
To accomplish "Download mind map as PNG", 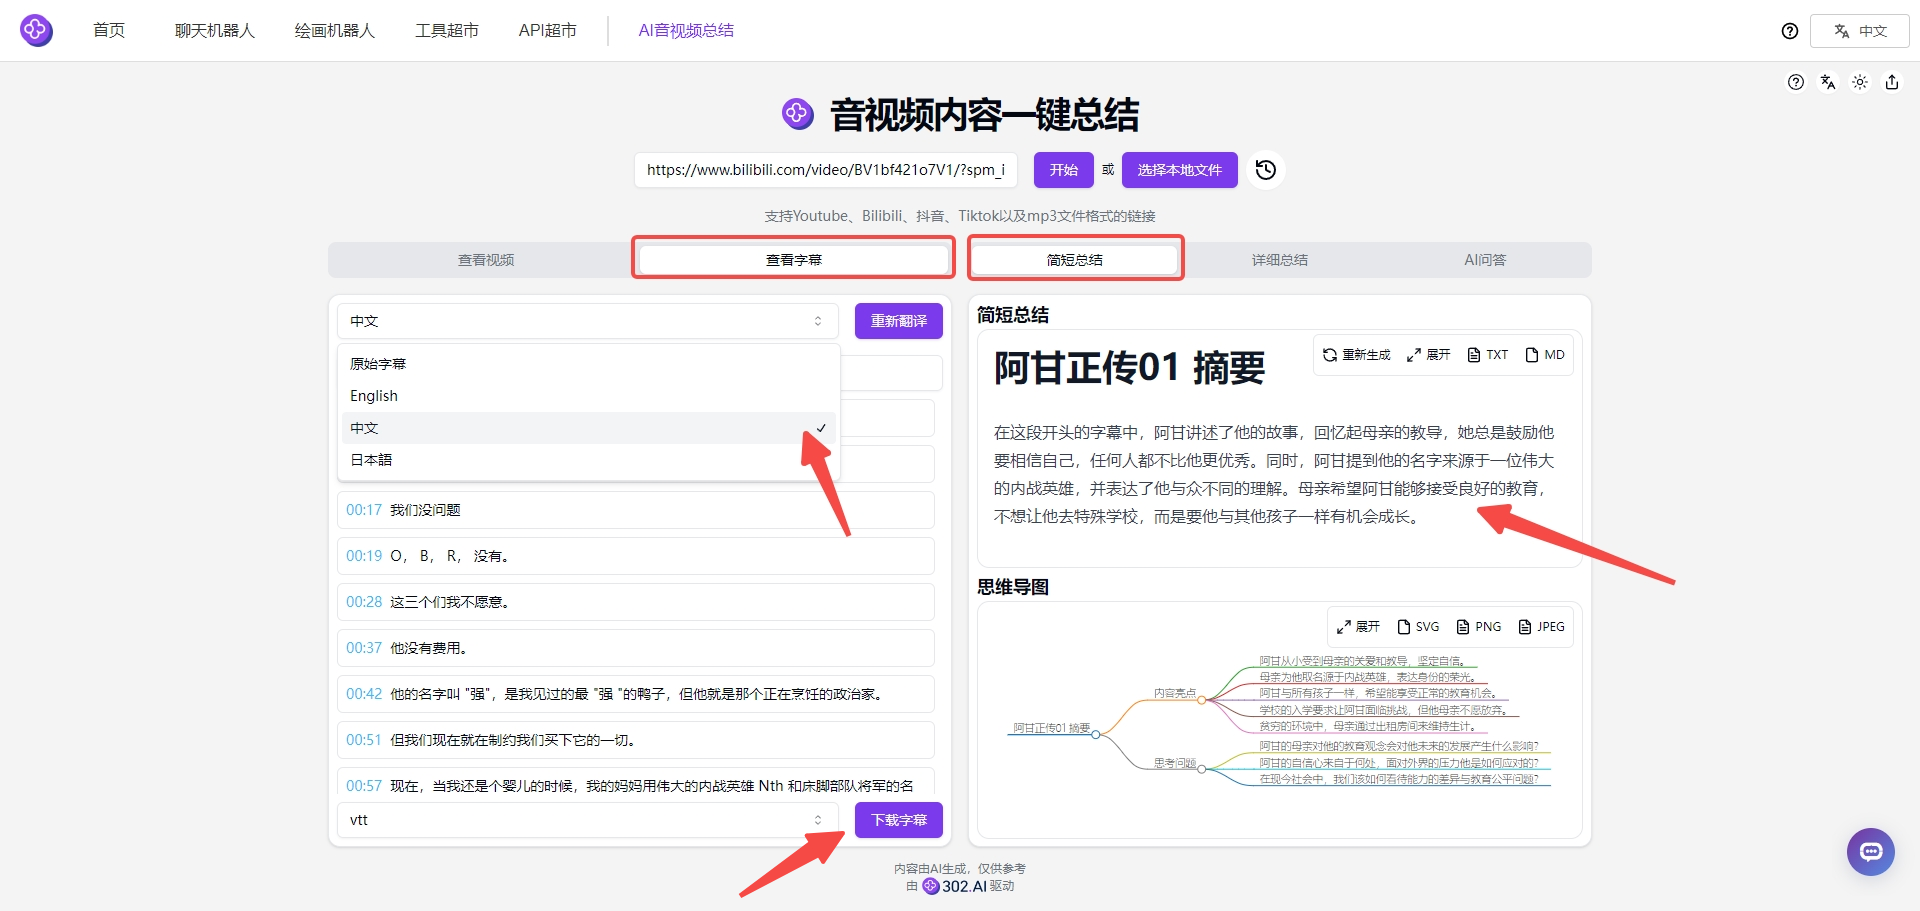I will coord(1479,627).
